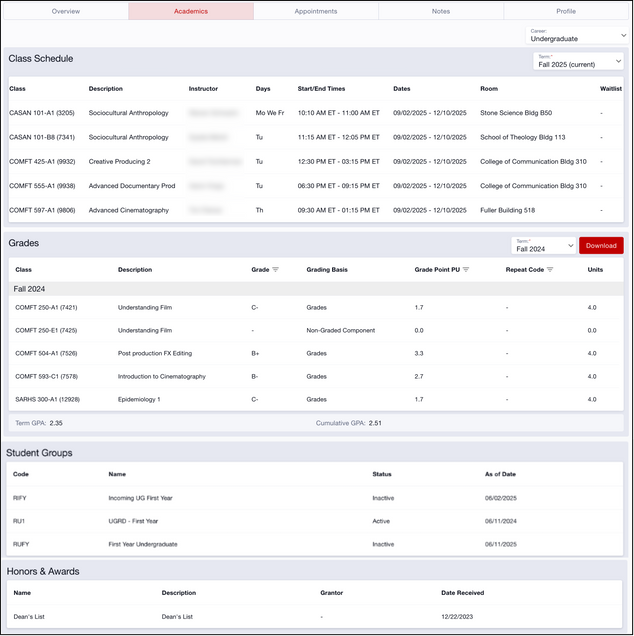Viewport: 634px width, 636px height.
Task: Switch to the Overview tab
Action: pos(66,11)
